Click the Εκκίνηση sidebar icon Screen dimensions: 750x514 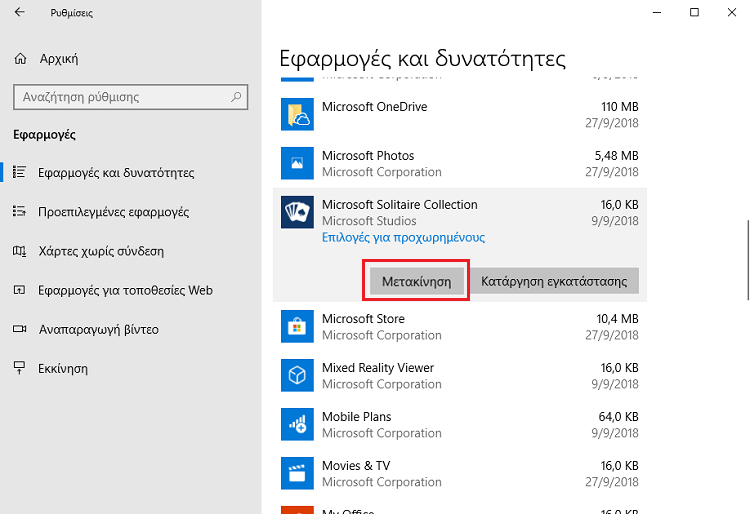19,368
